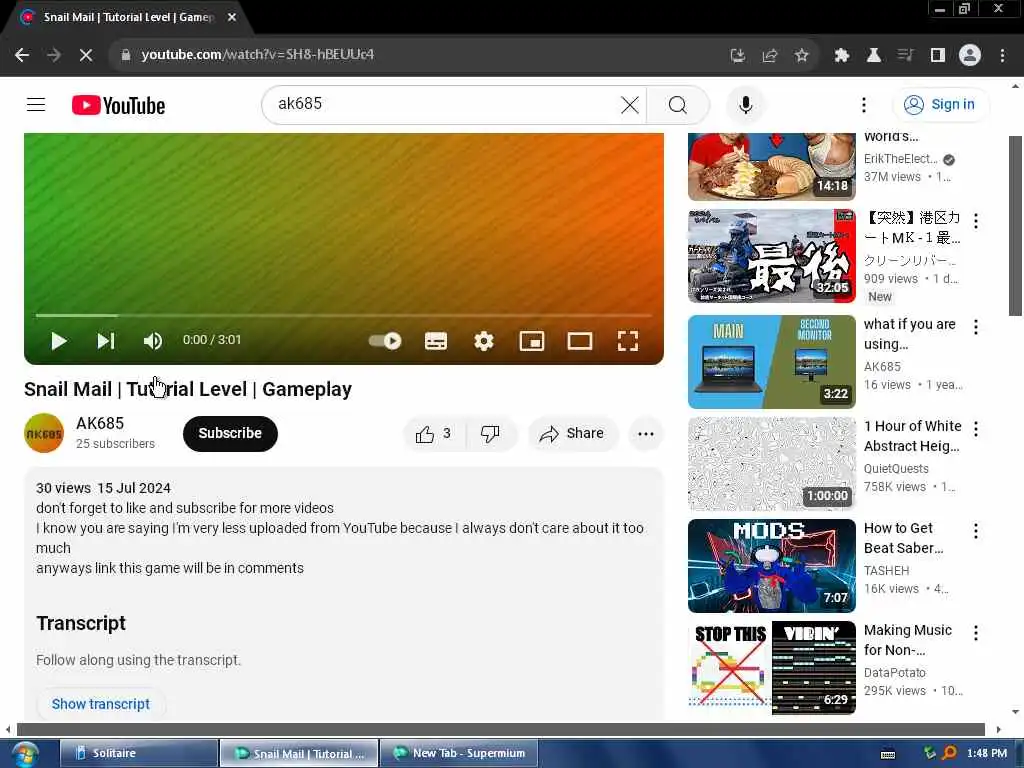Open How to Get Beat Saber video
Image resolution: width=1024 pixels, height=768 pixels.
click(x=771, y=566)
